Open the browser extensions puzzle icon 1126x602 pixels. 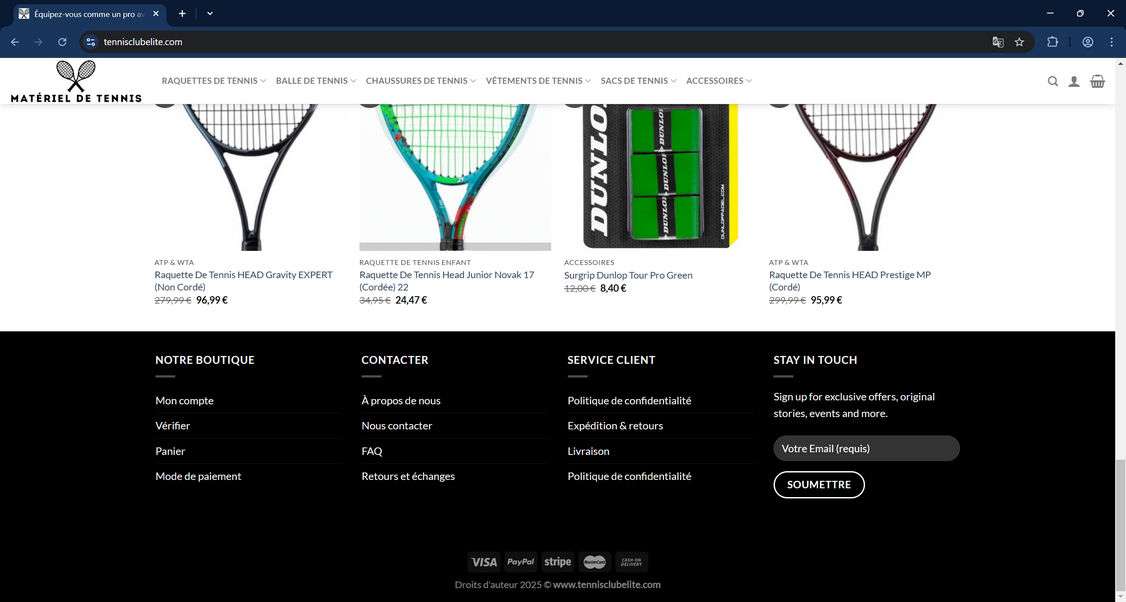pos(1053,42)
